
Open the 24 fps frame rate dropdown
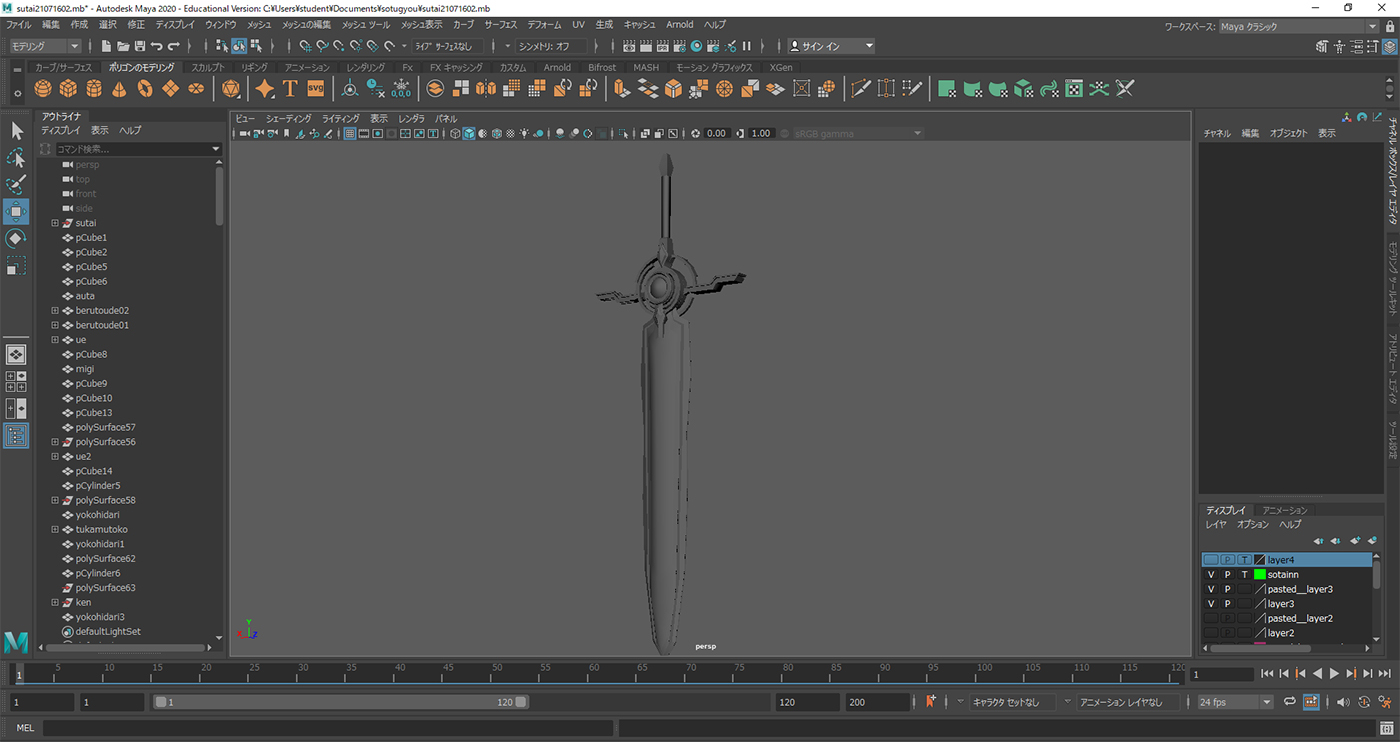click(1236, 702)
